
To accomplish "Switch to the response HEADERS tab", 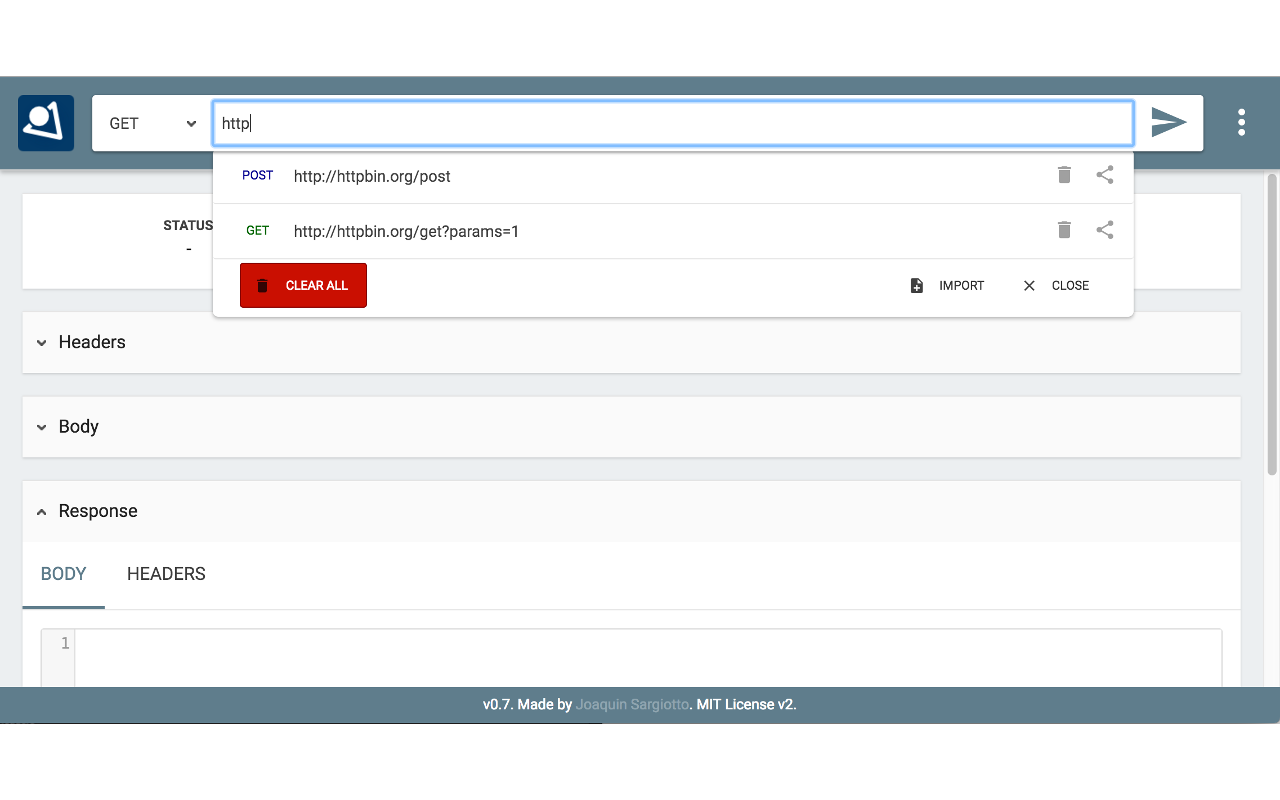I will pos(166,575).
